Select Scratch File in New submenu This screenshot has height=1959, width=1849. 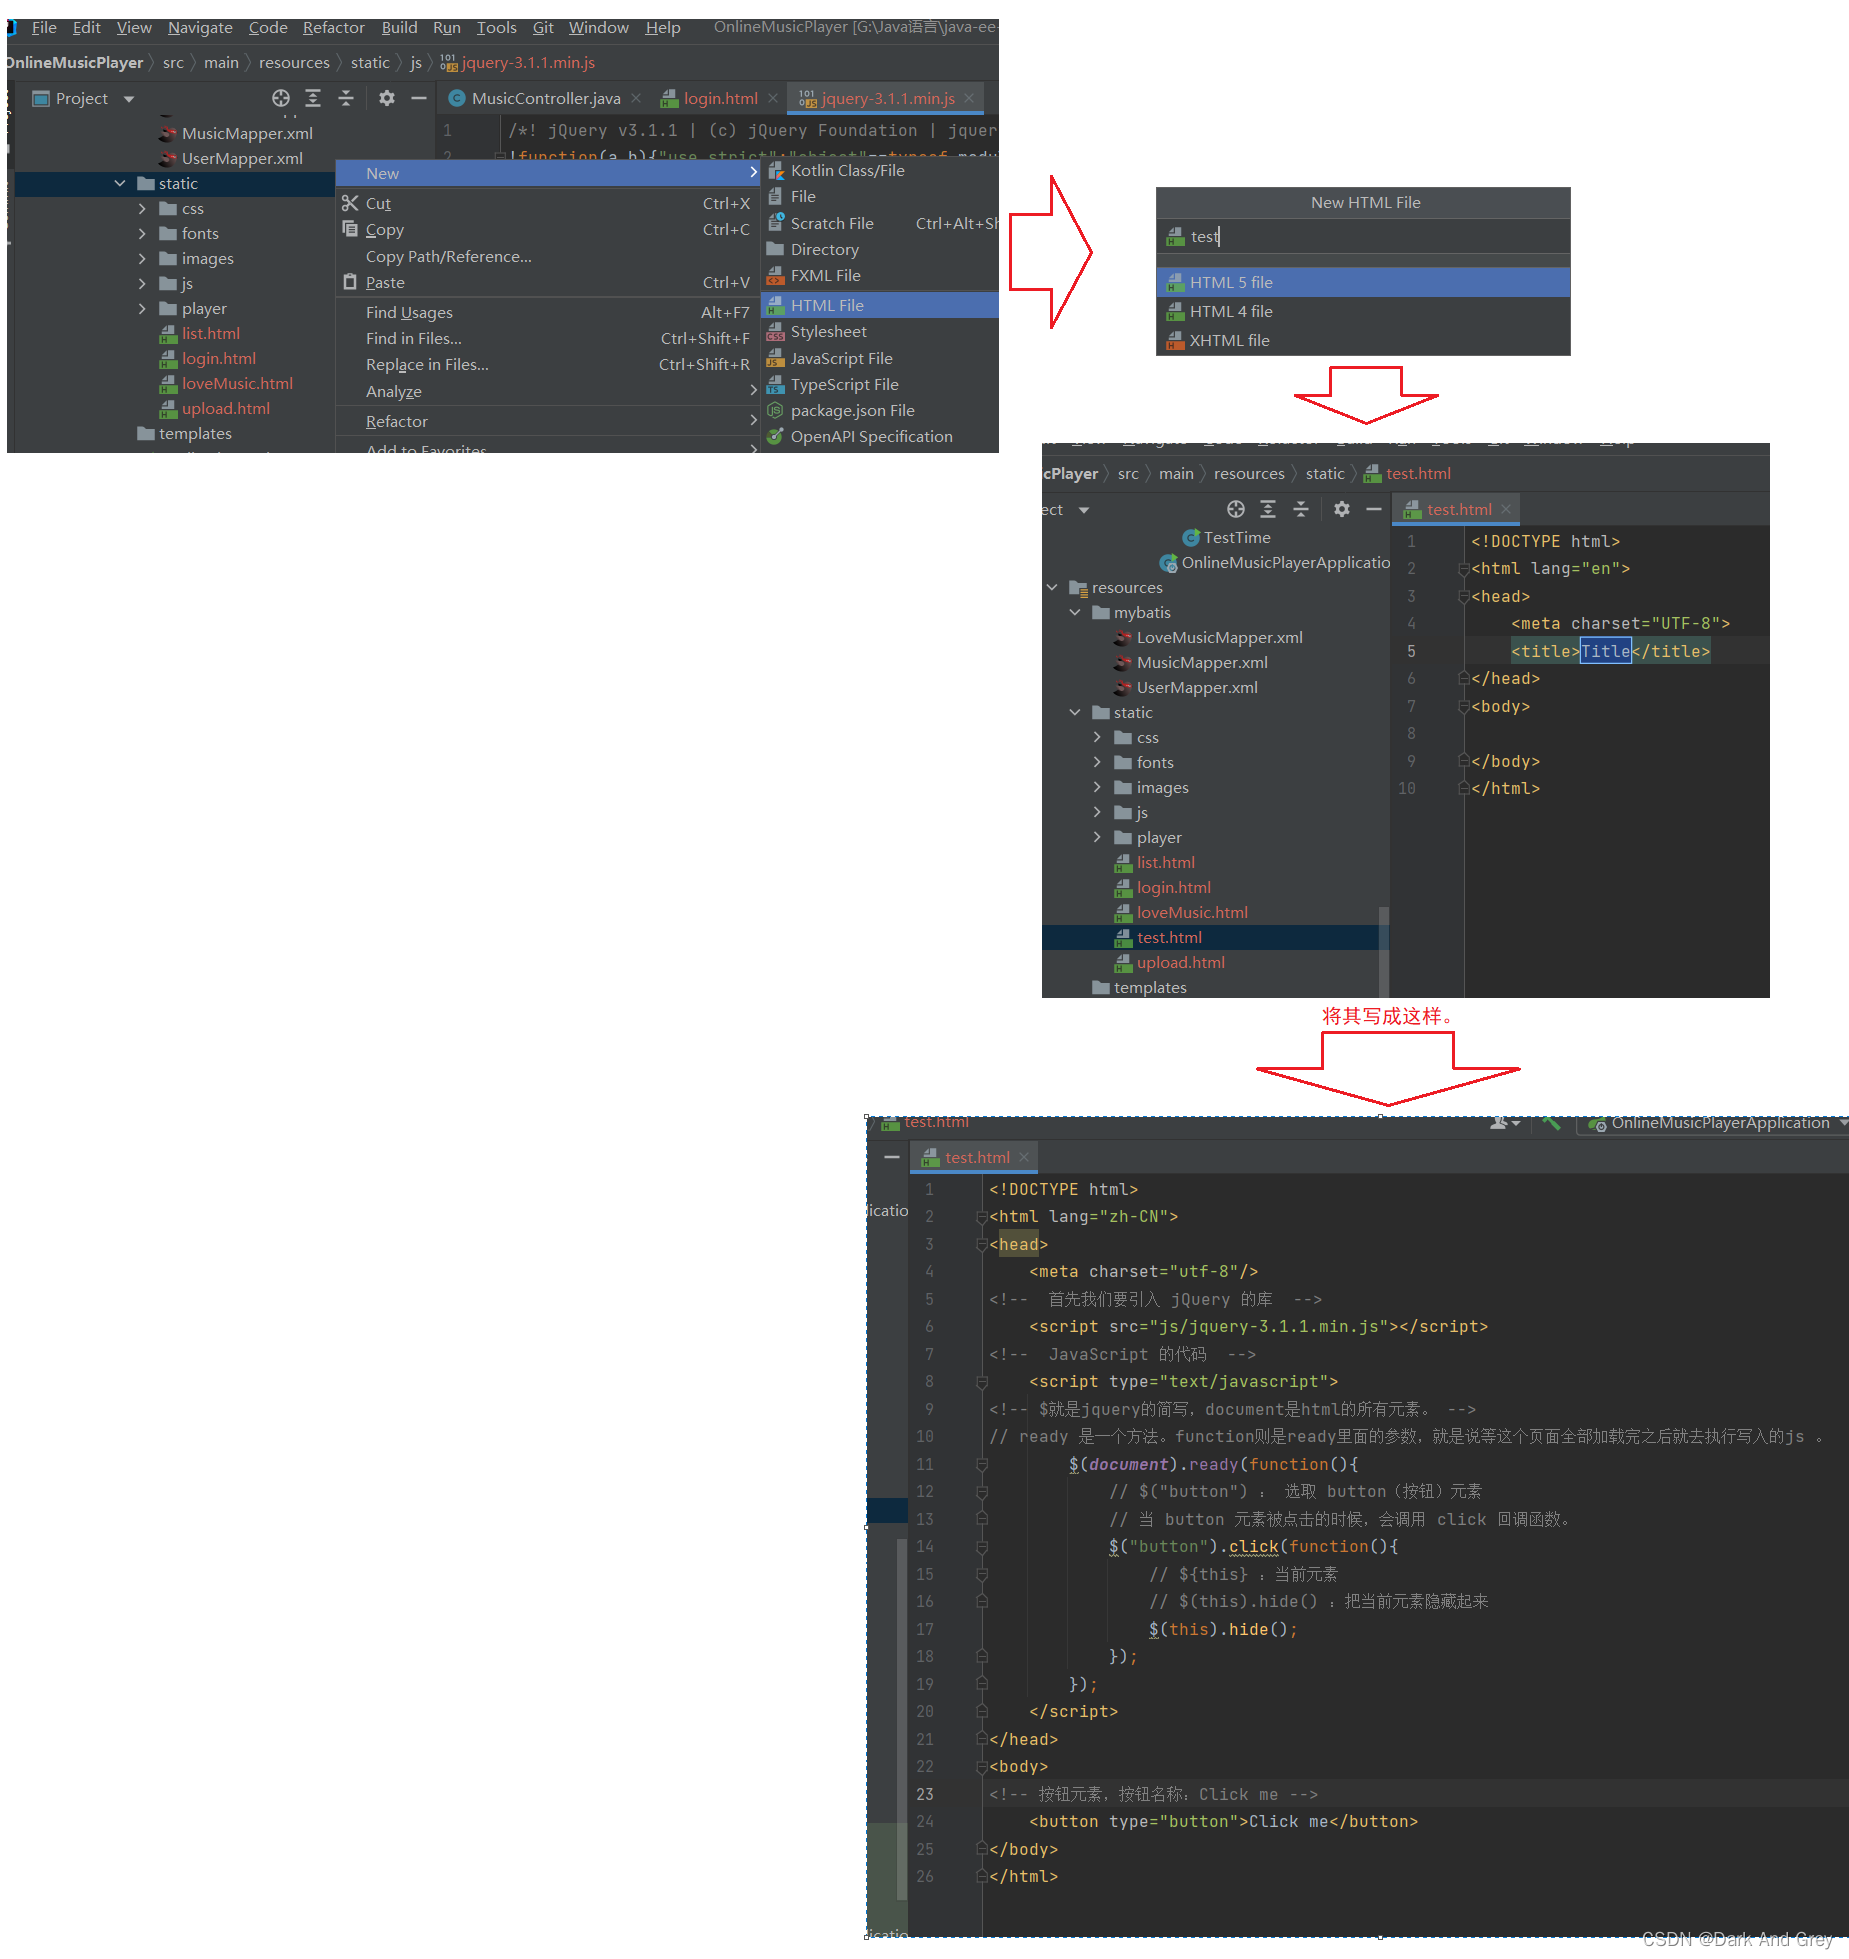pos(880,223)
